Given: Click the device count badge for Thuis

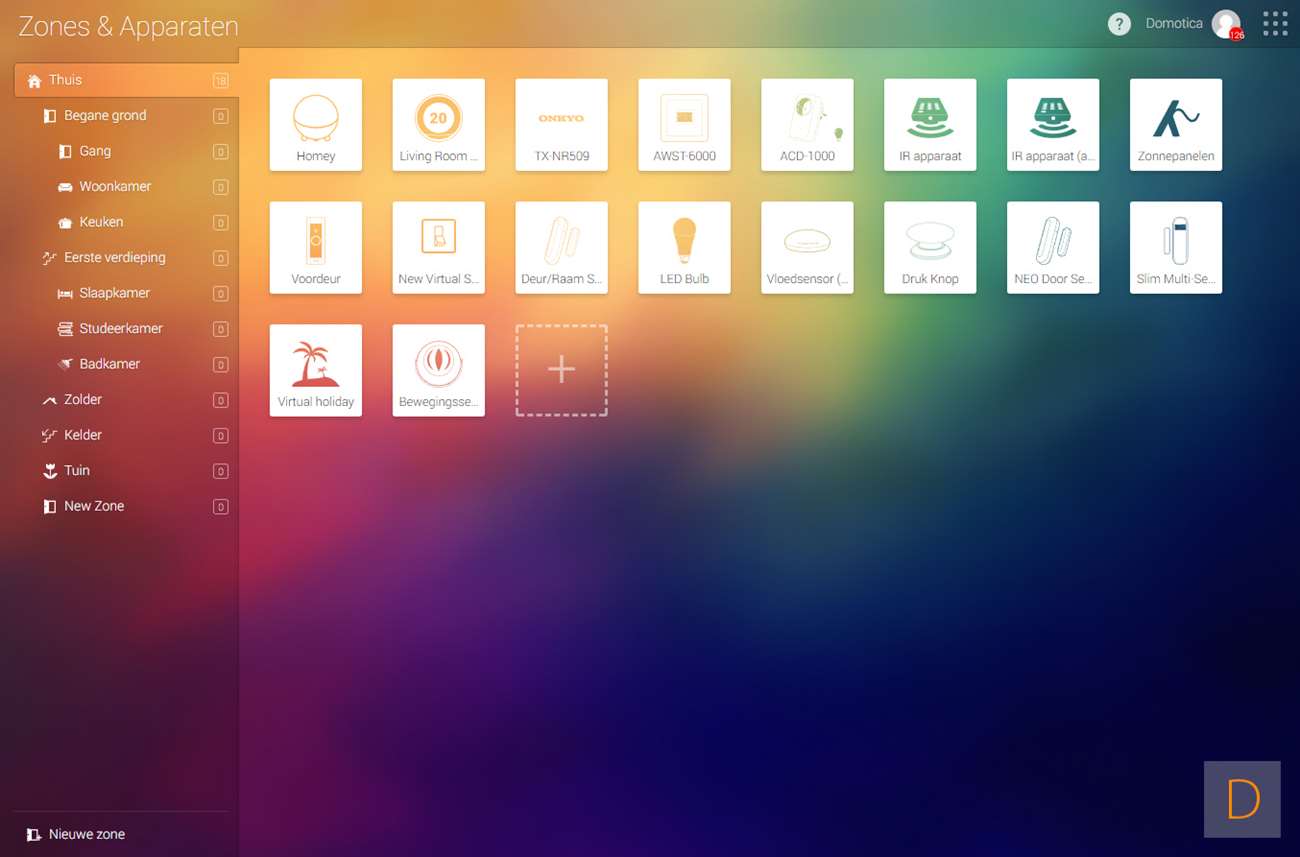Looking at the screenshot, I should tap(221, 81).
